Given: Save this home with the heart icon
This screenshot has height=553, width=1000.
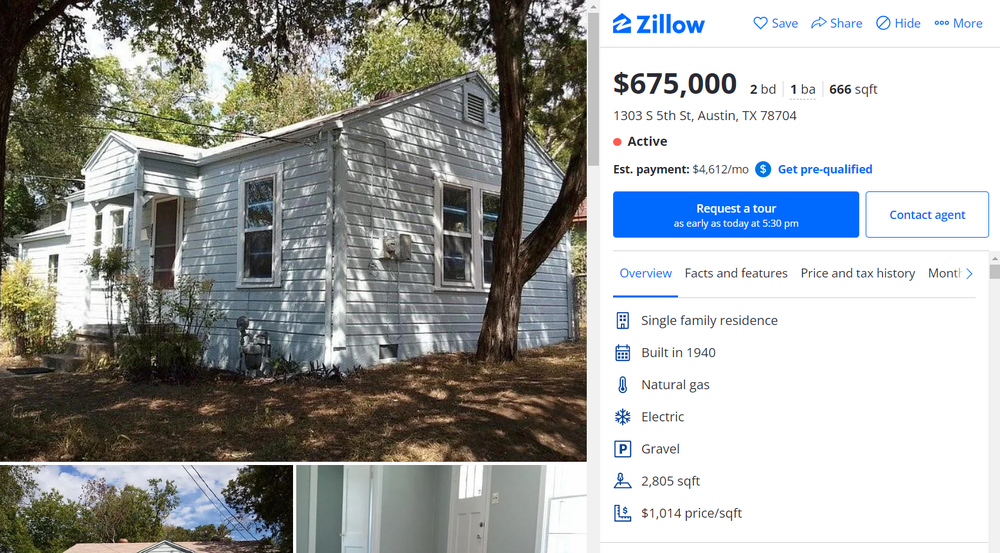Looking at the screenshot, I should click(760, 23).
